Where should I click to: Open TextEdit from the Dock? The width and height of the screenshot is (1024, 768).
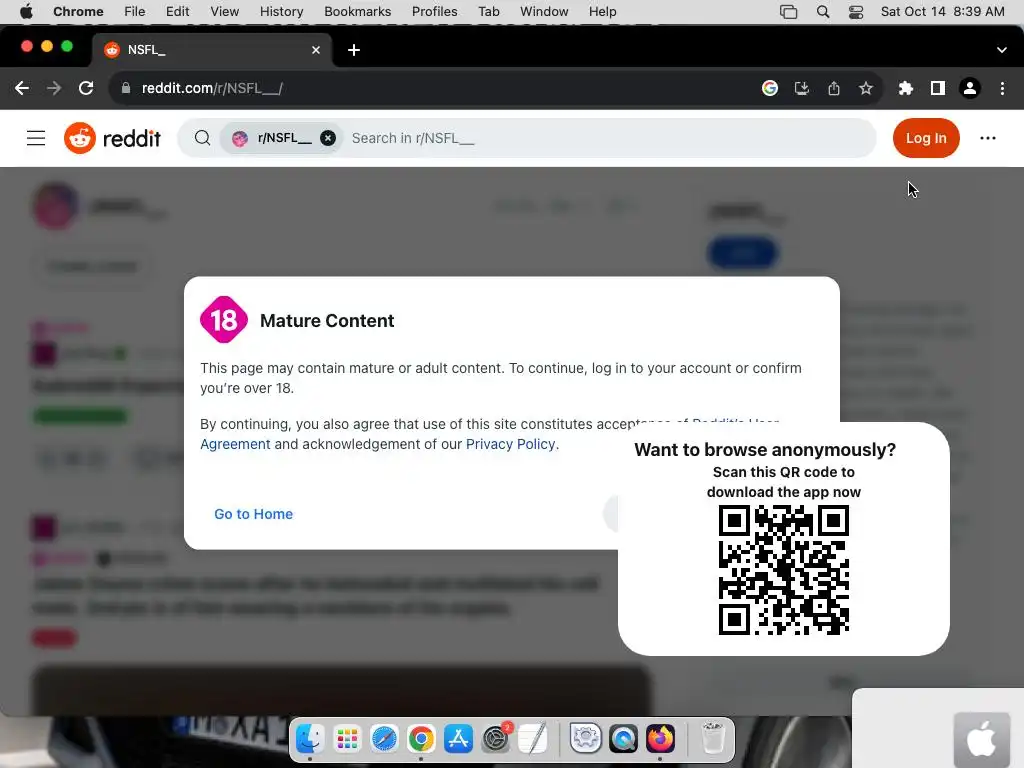[534, 739]
